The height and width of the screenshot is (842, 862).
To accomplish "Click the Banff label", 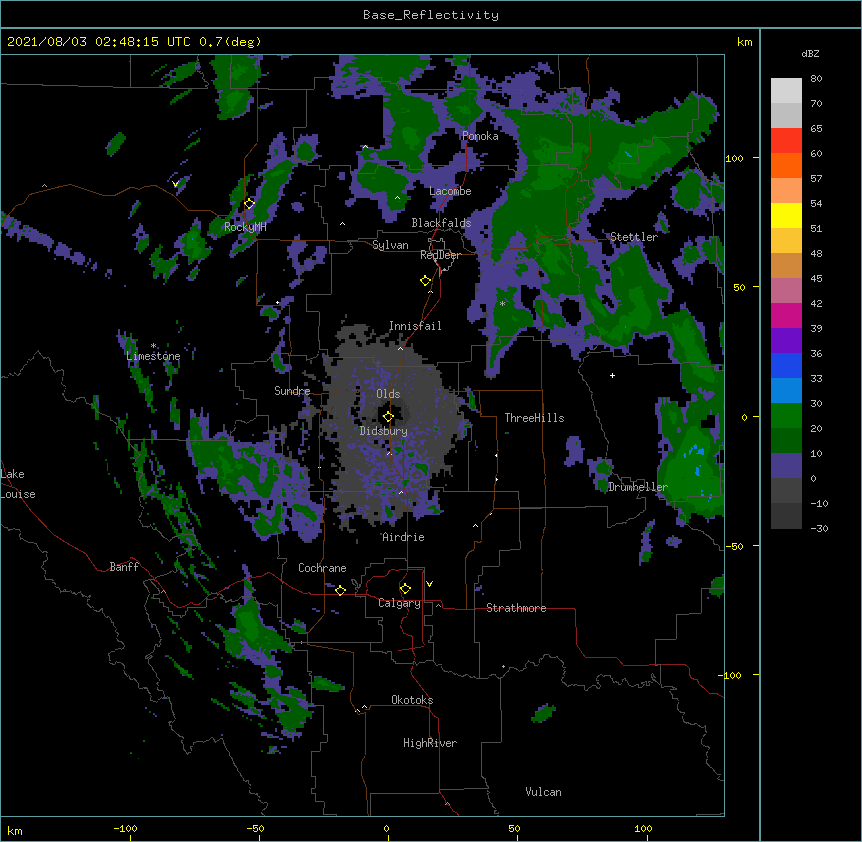I will coord(124,567).
